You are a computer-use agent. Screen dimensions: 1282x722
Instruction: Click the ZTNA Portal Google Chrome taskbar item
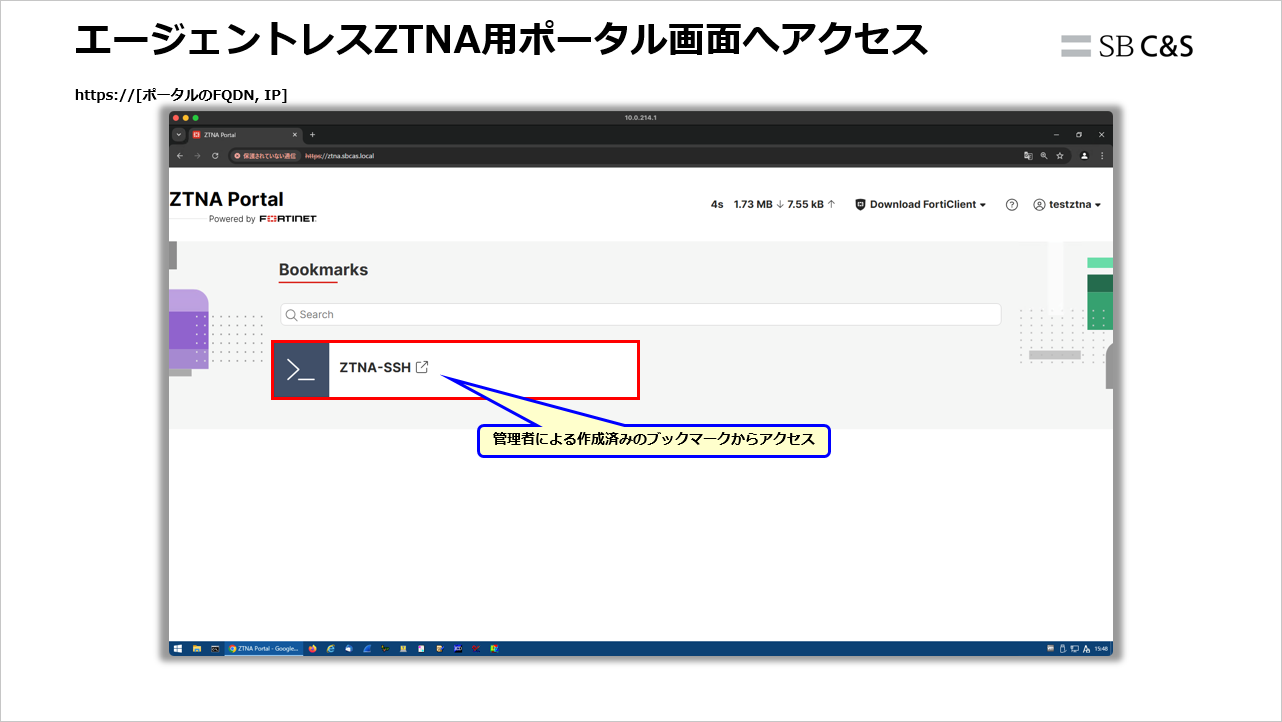tap(263, 648)
